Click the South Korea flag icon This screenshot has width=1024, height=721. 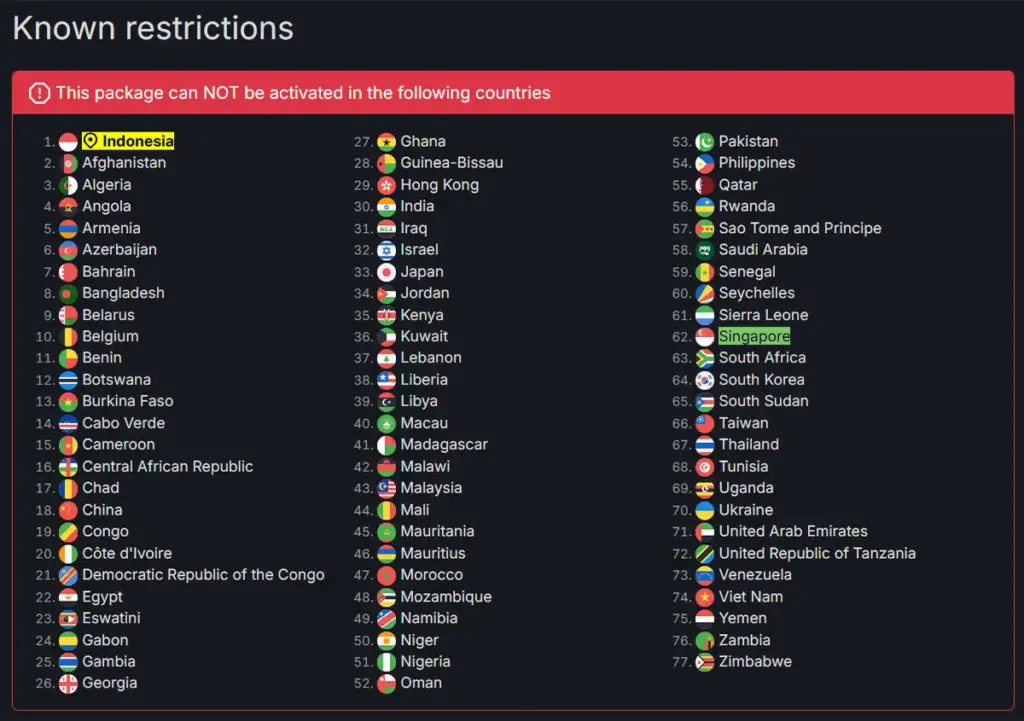[705, 380]
